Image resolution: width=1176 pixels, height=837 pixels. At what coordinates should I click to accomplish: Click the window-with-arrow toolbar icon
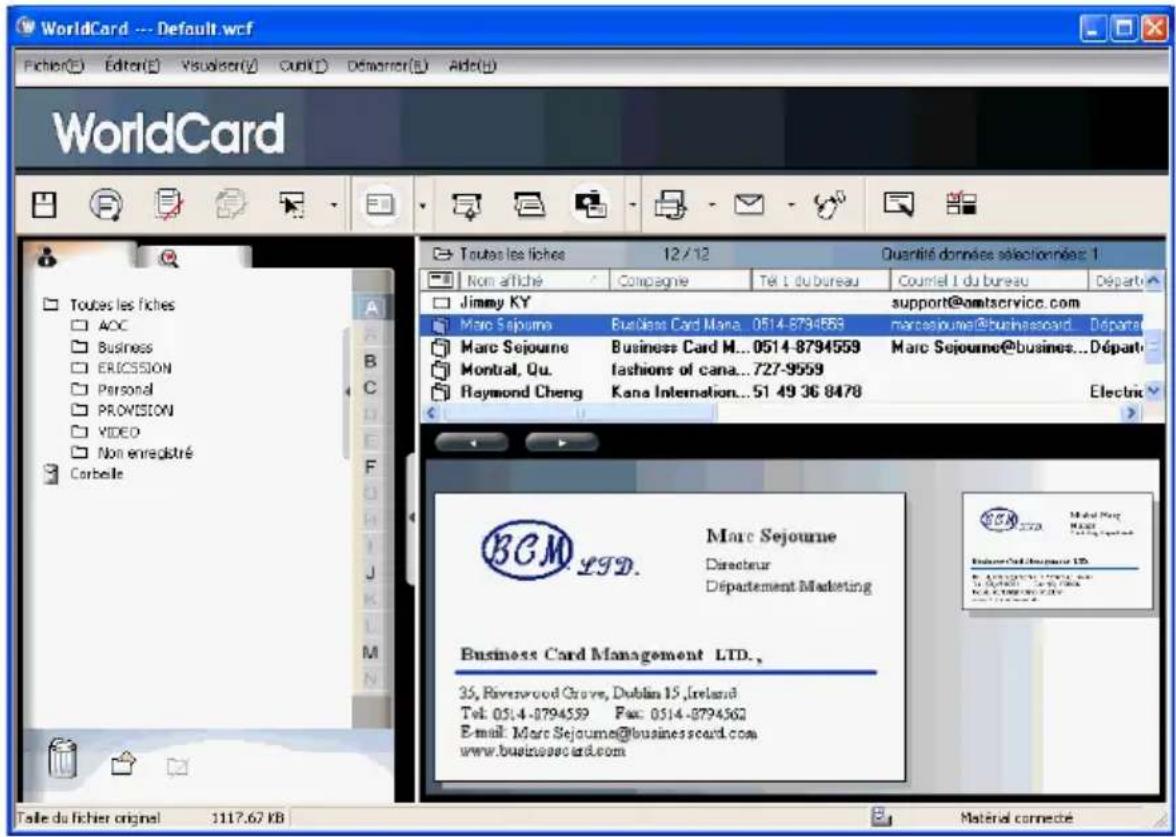point(896,205)
